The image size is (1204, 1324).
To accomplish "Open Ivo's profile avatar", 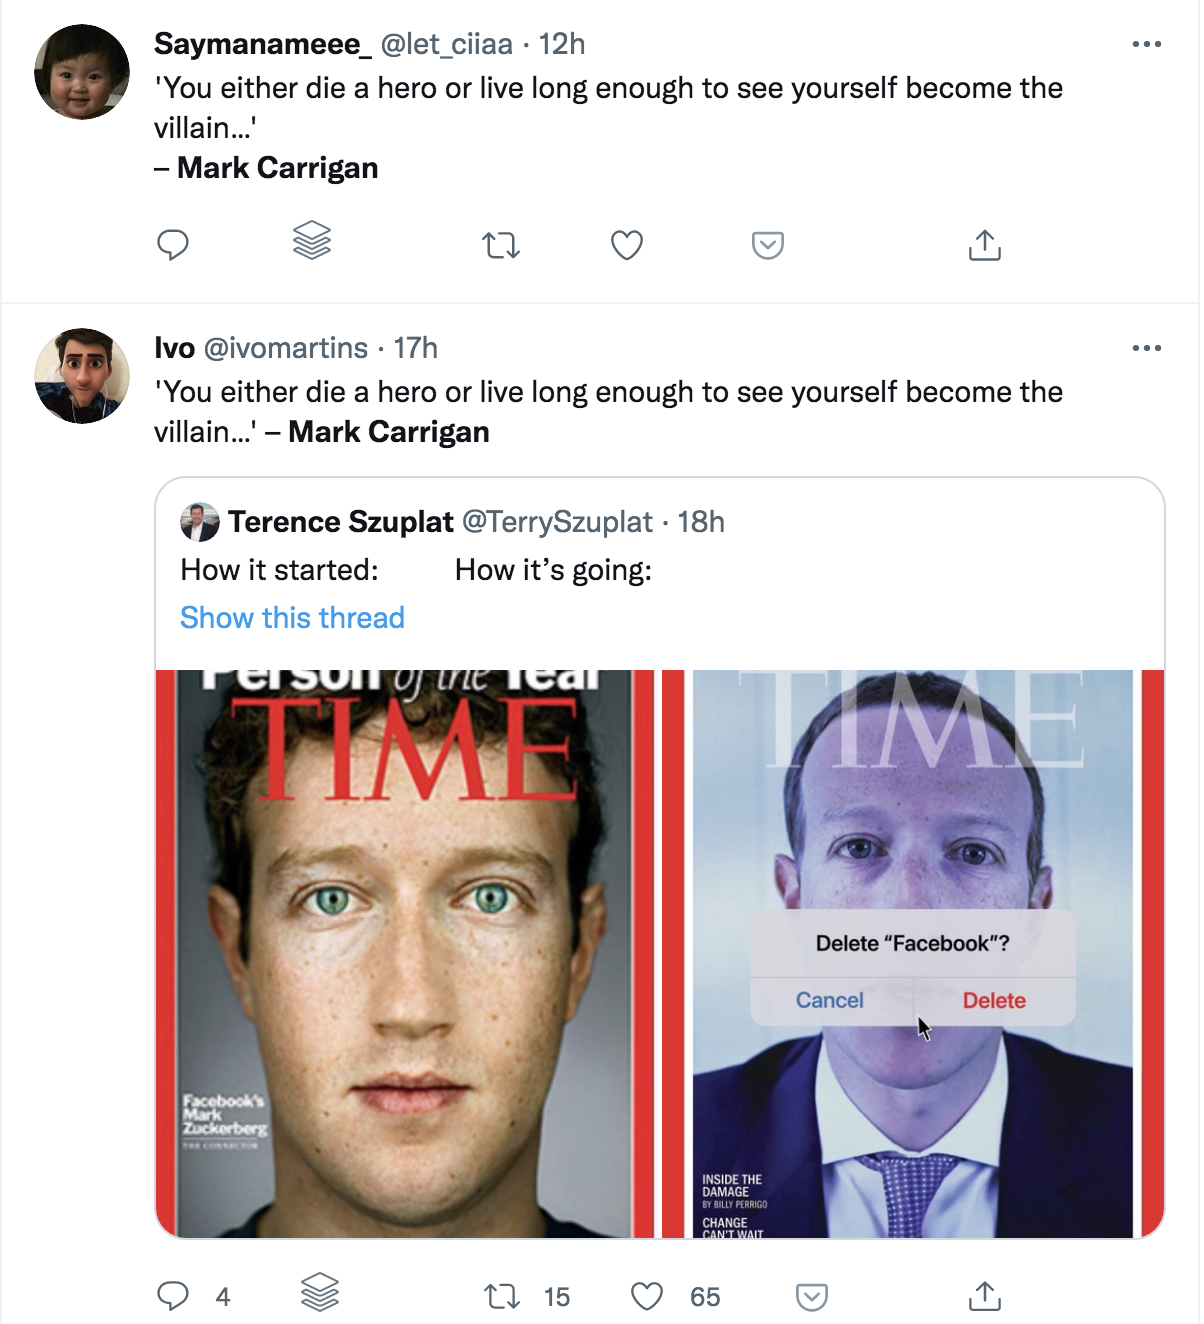I will [x=82, y=376].
